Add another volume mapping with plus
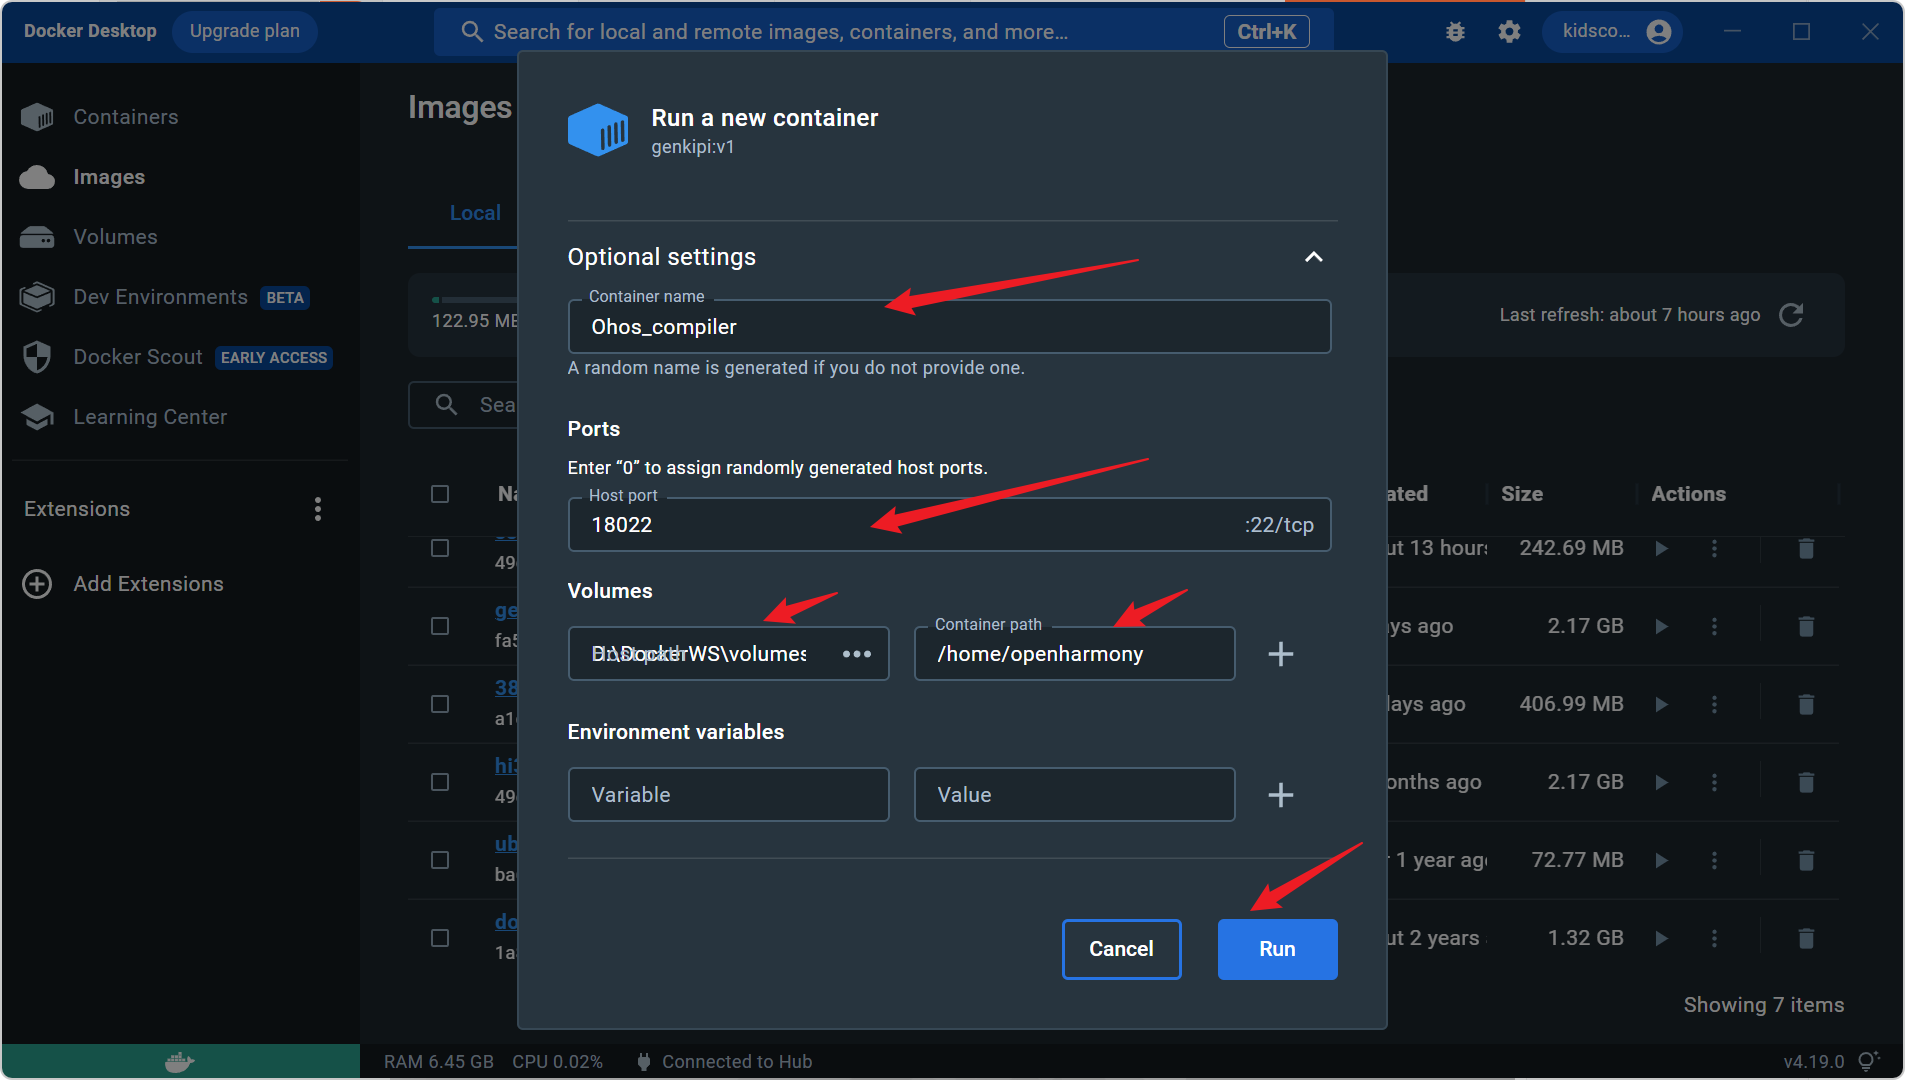Image resolution: width=1905 pixels, height=1080 pixels. tap(1281, 654)
